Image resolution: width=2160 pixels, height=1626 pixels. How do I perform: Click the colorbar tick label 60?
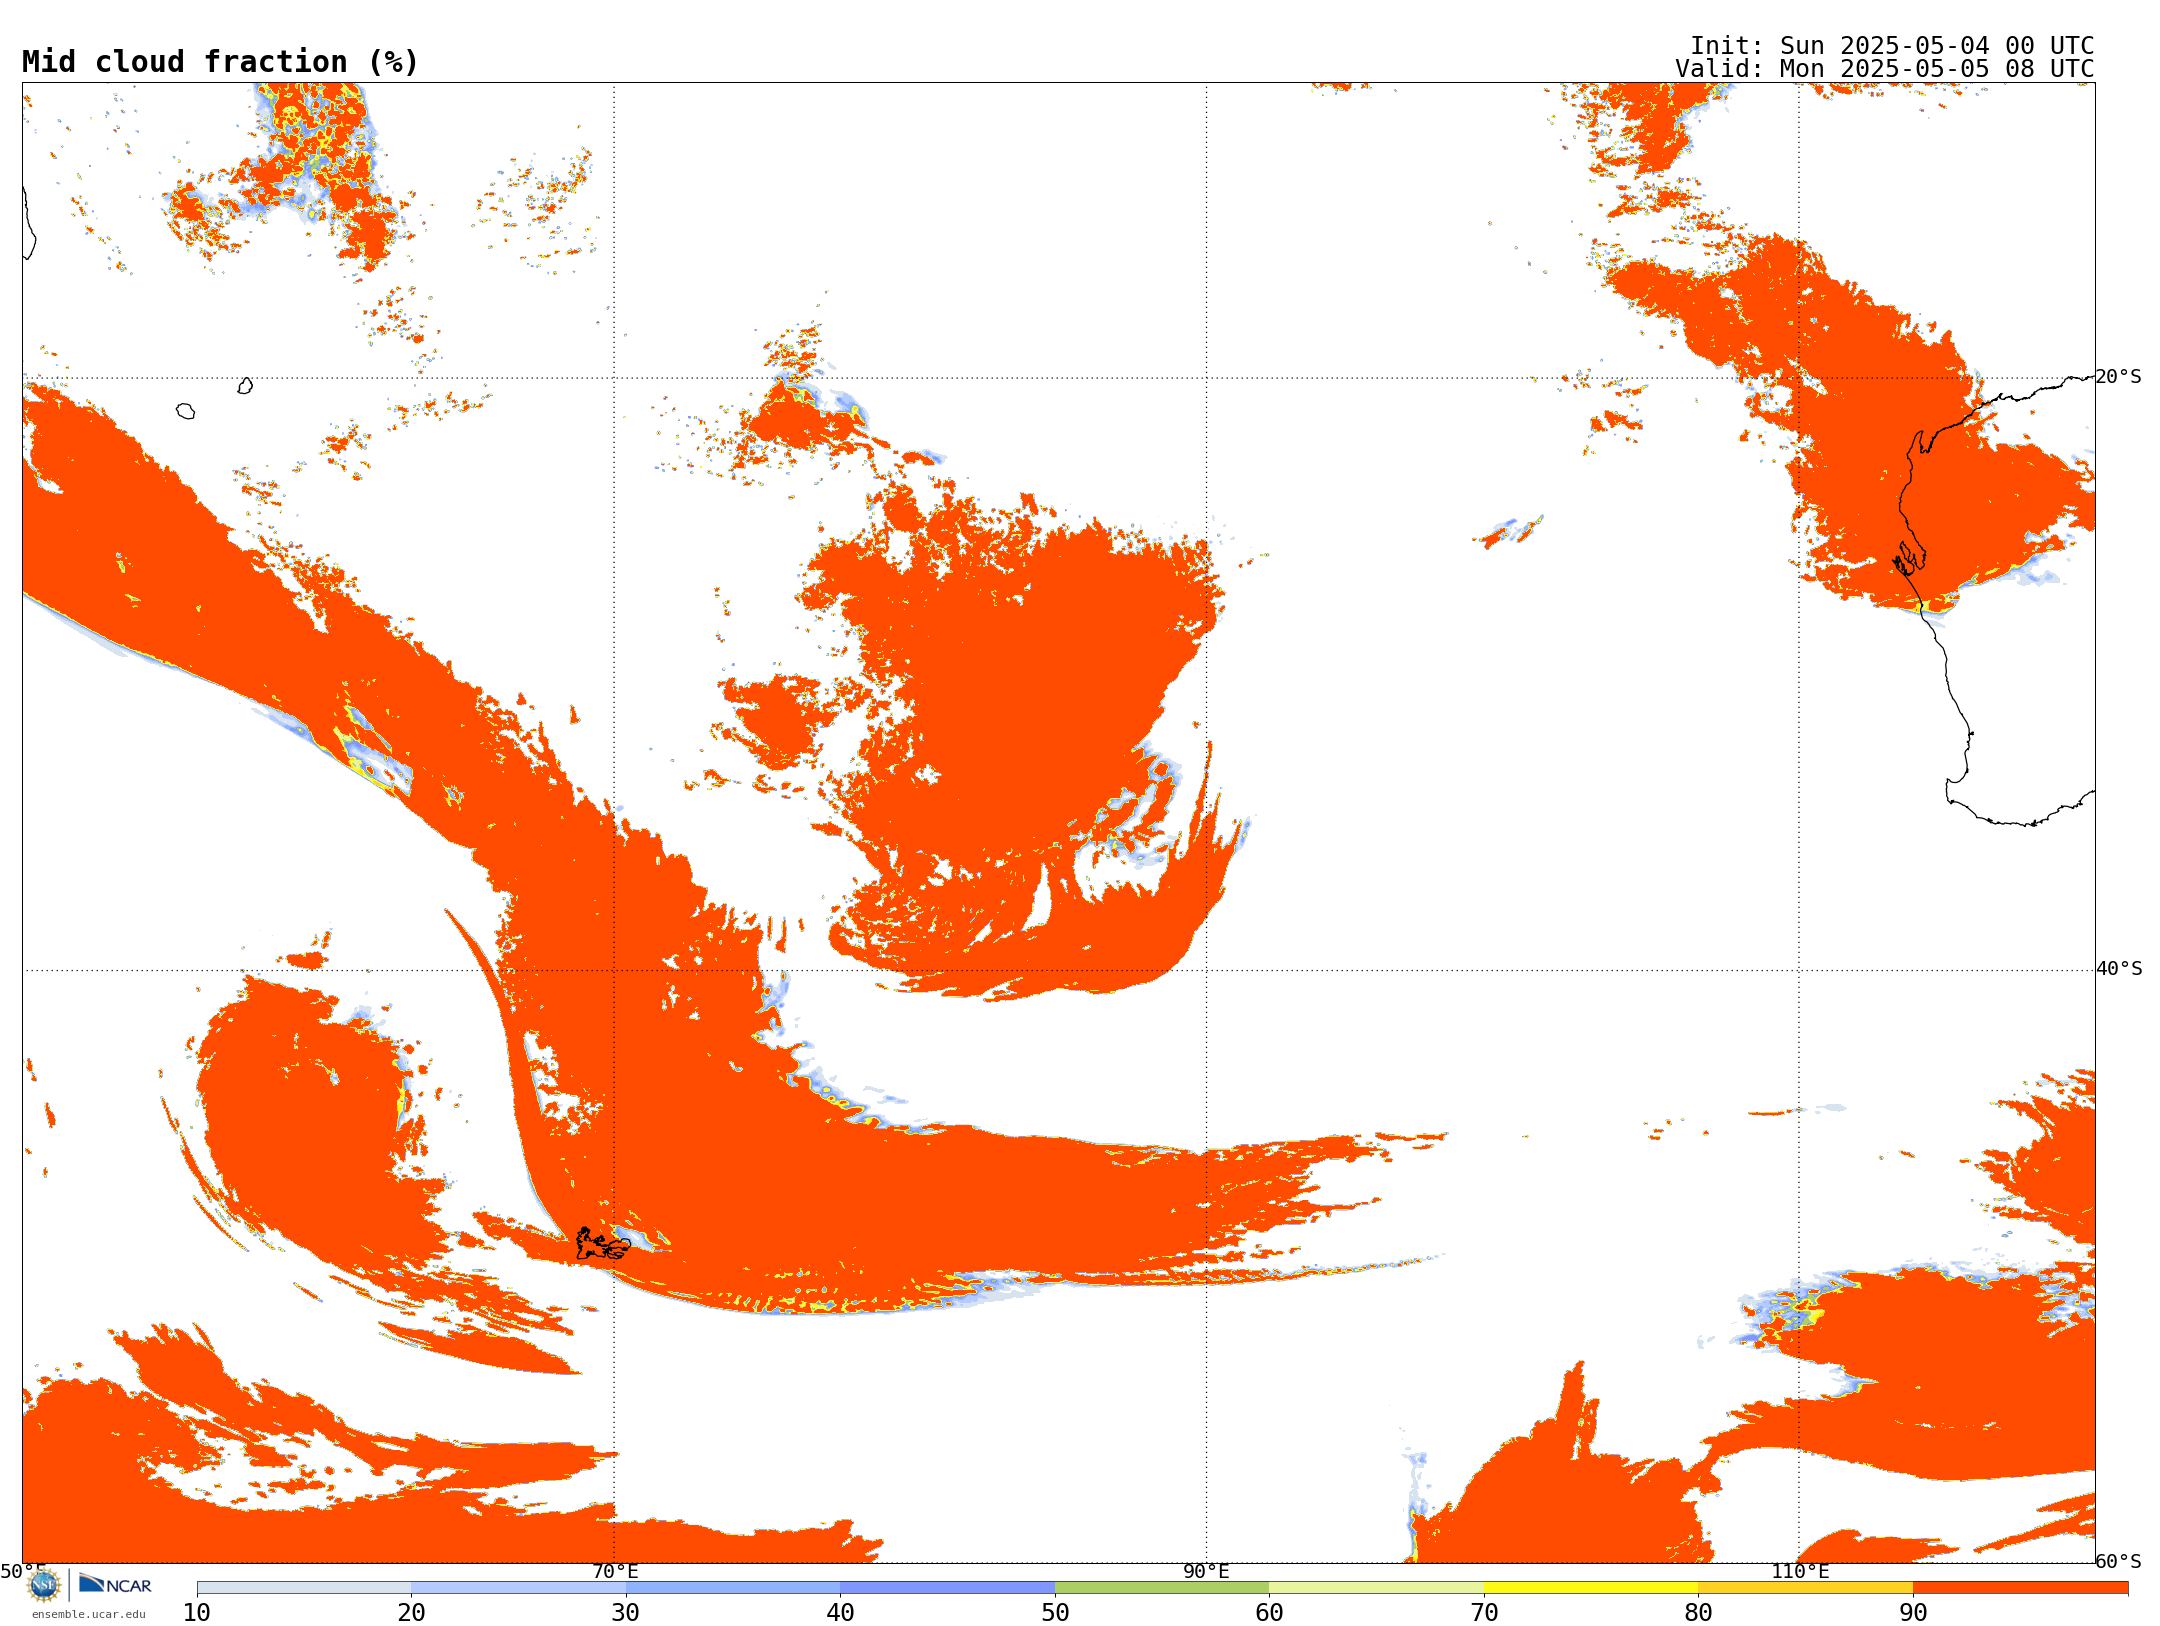tap(1269, 1613)
